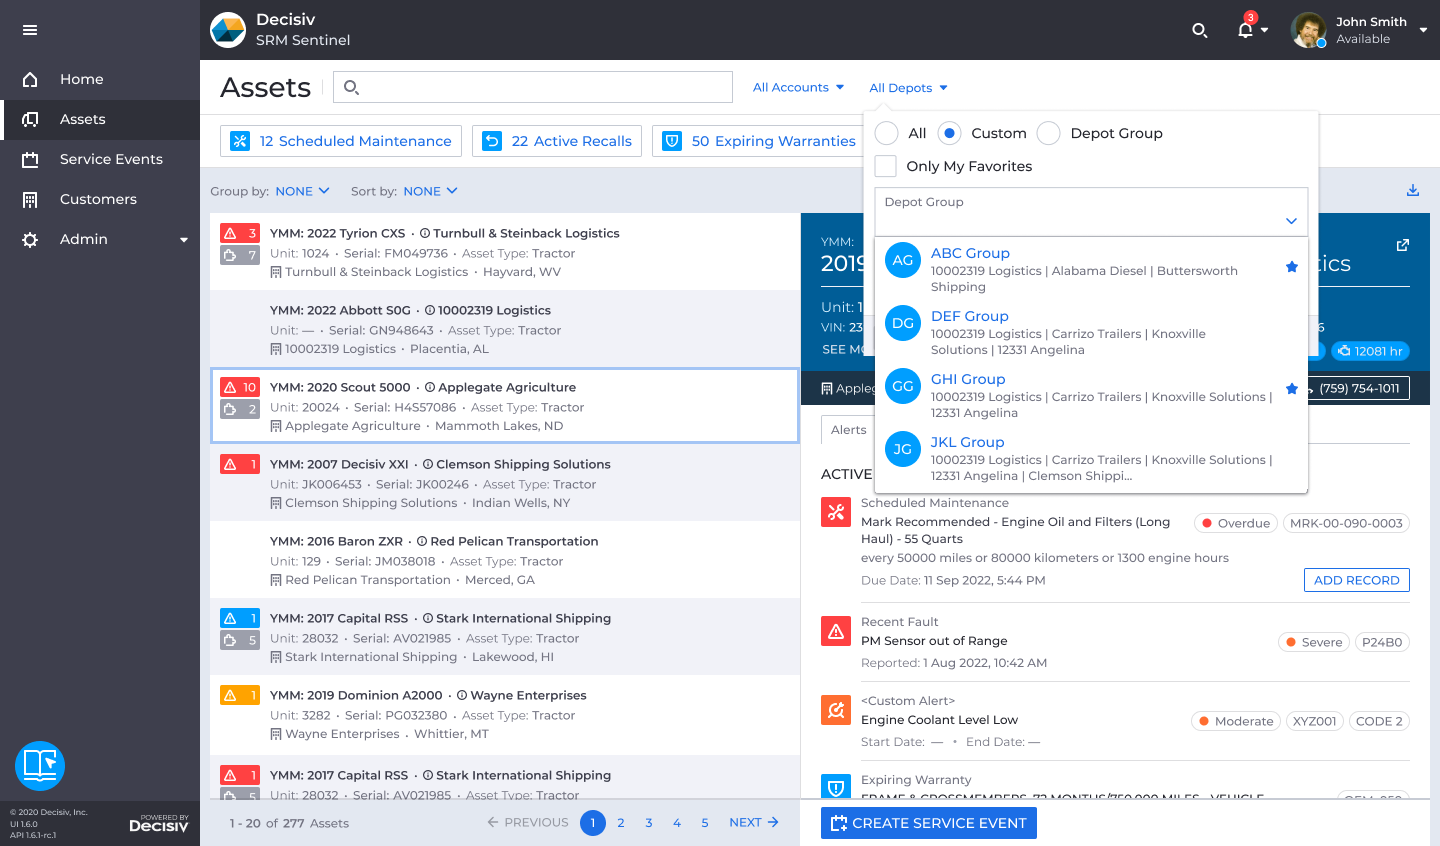
Task: Toggle favorite star on GHI Group
Action: pyautogui.click(x=1292, y=388)
